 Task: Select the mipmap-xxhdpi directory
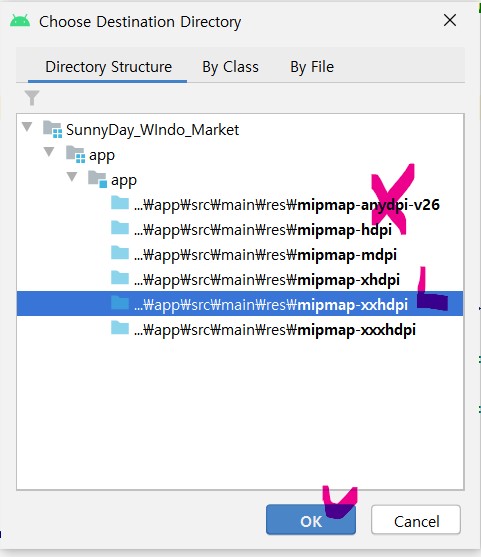click(x=240, y=304)
